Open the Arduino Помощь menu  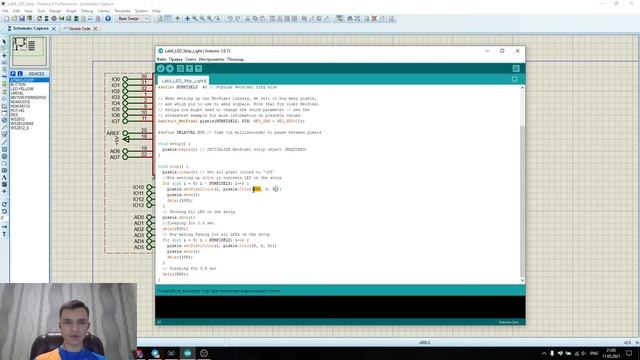pos(235,60)
